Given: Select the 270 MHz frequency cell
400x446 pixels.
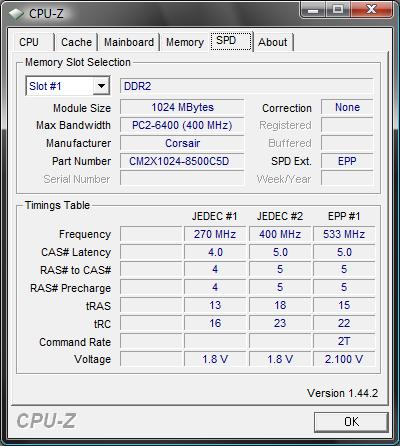Looking at the screenshot, I should 215,234.
